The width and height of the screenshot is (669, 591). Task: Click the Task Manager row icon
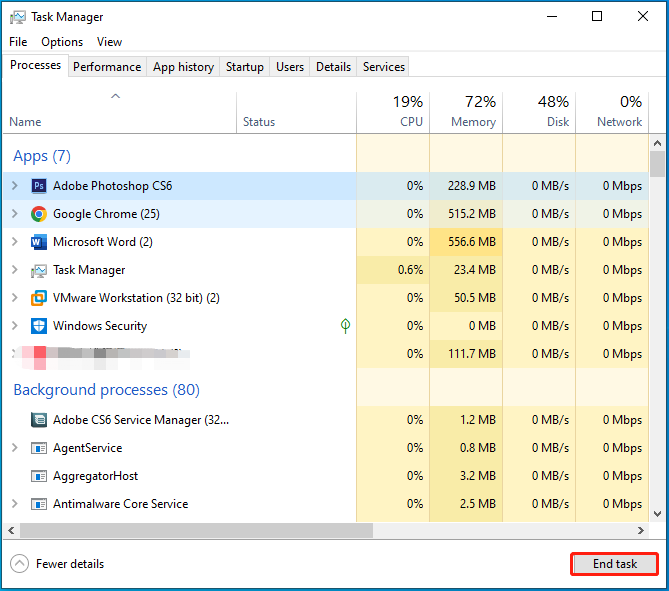pos(39,270)
